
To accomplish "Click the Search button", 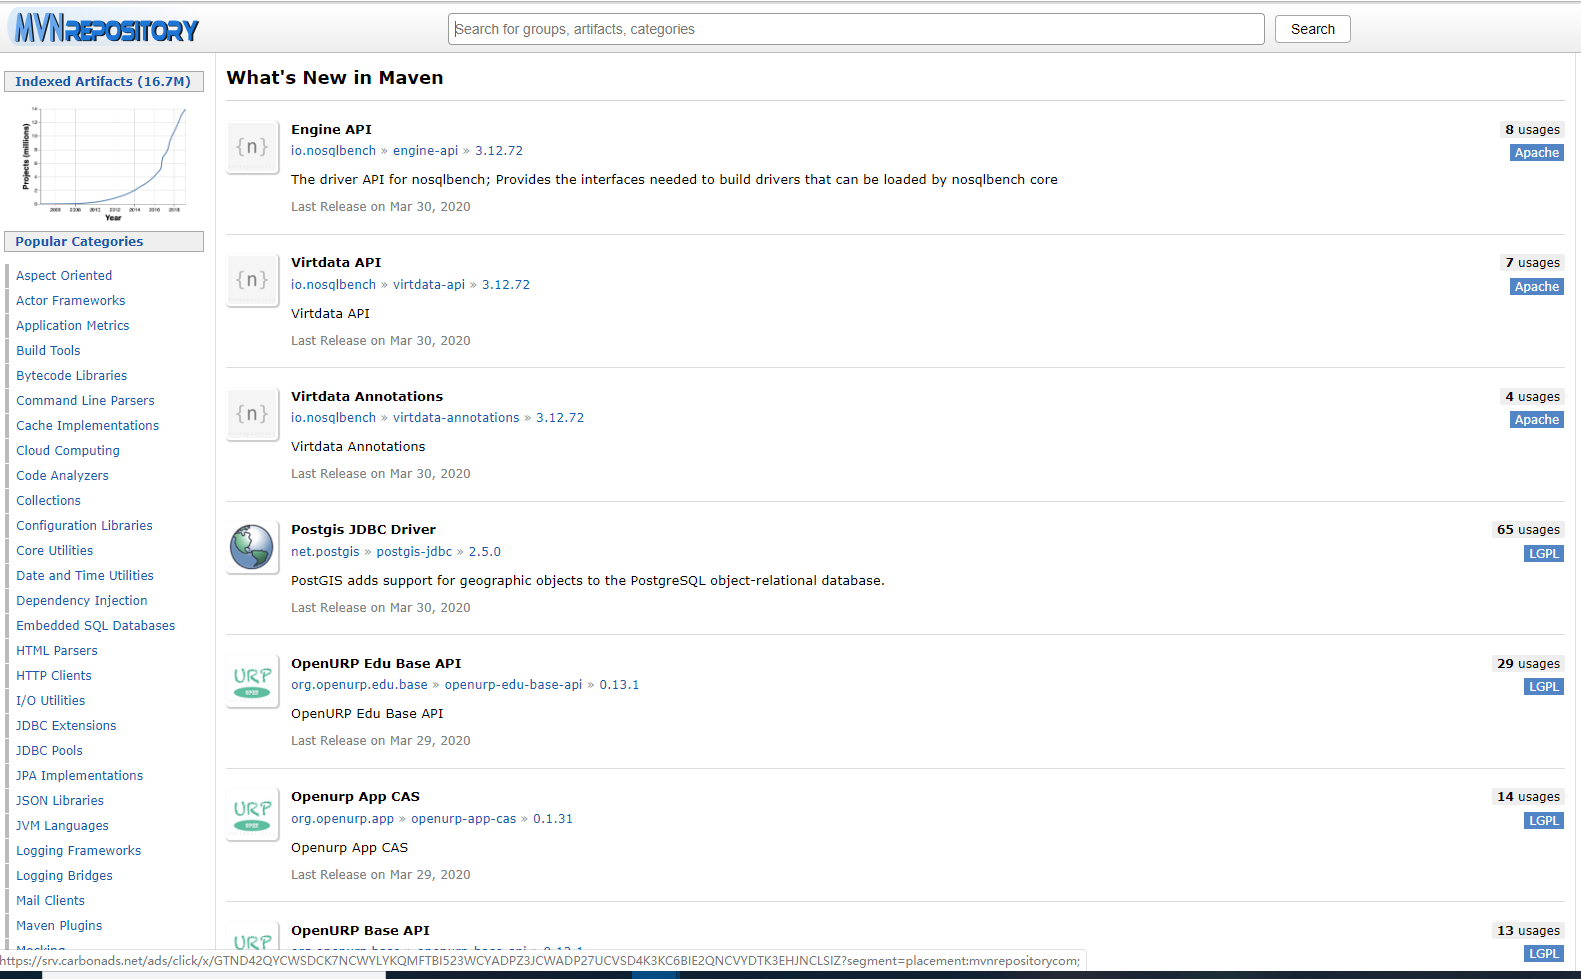I will [1312, 29].
